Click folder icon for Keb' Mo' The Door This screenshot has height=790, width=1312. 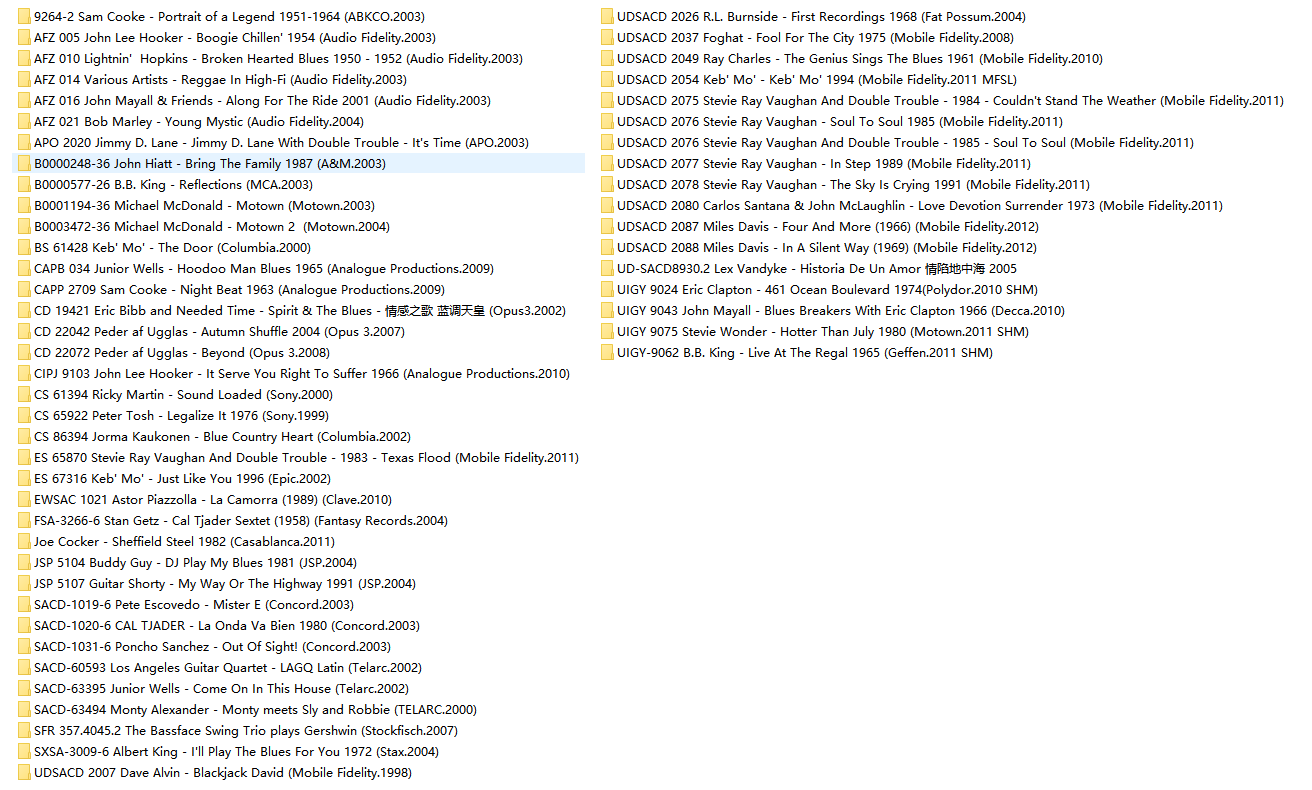[x=24, y=248]
